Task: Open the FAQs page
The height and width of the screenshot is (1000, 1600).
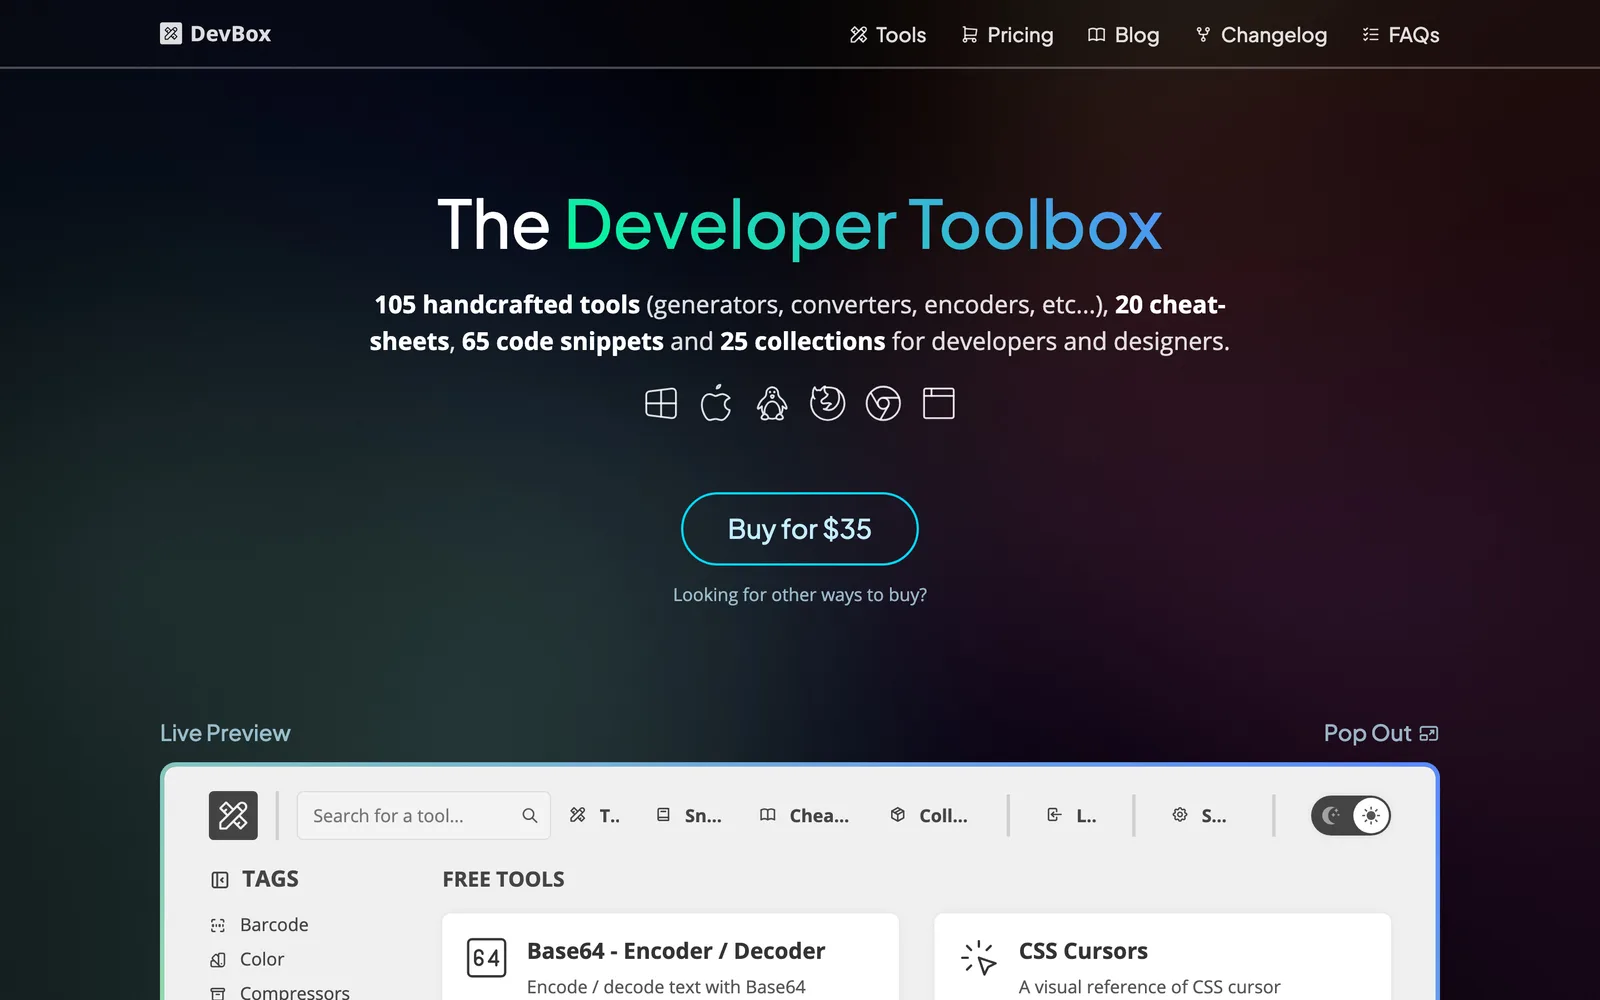Action: 1401,35
